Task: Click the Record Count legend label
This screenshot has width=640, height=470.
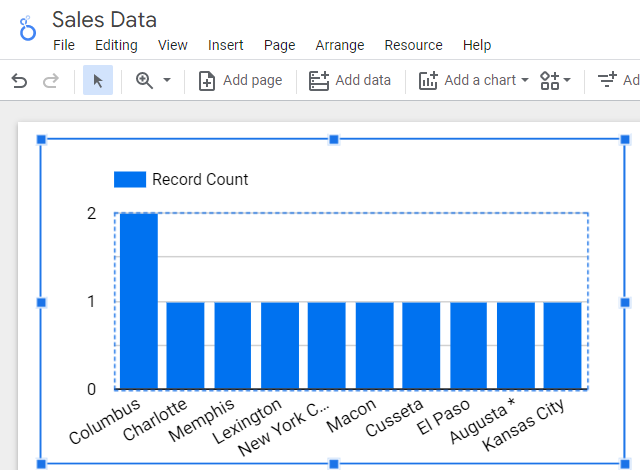Action: (200, 180)
